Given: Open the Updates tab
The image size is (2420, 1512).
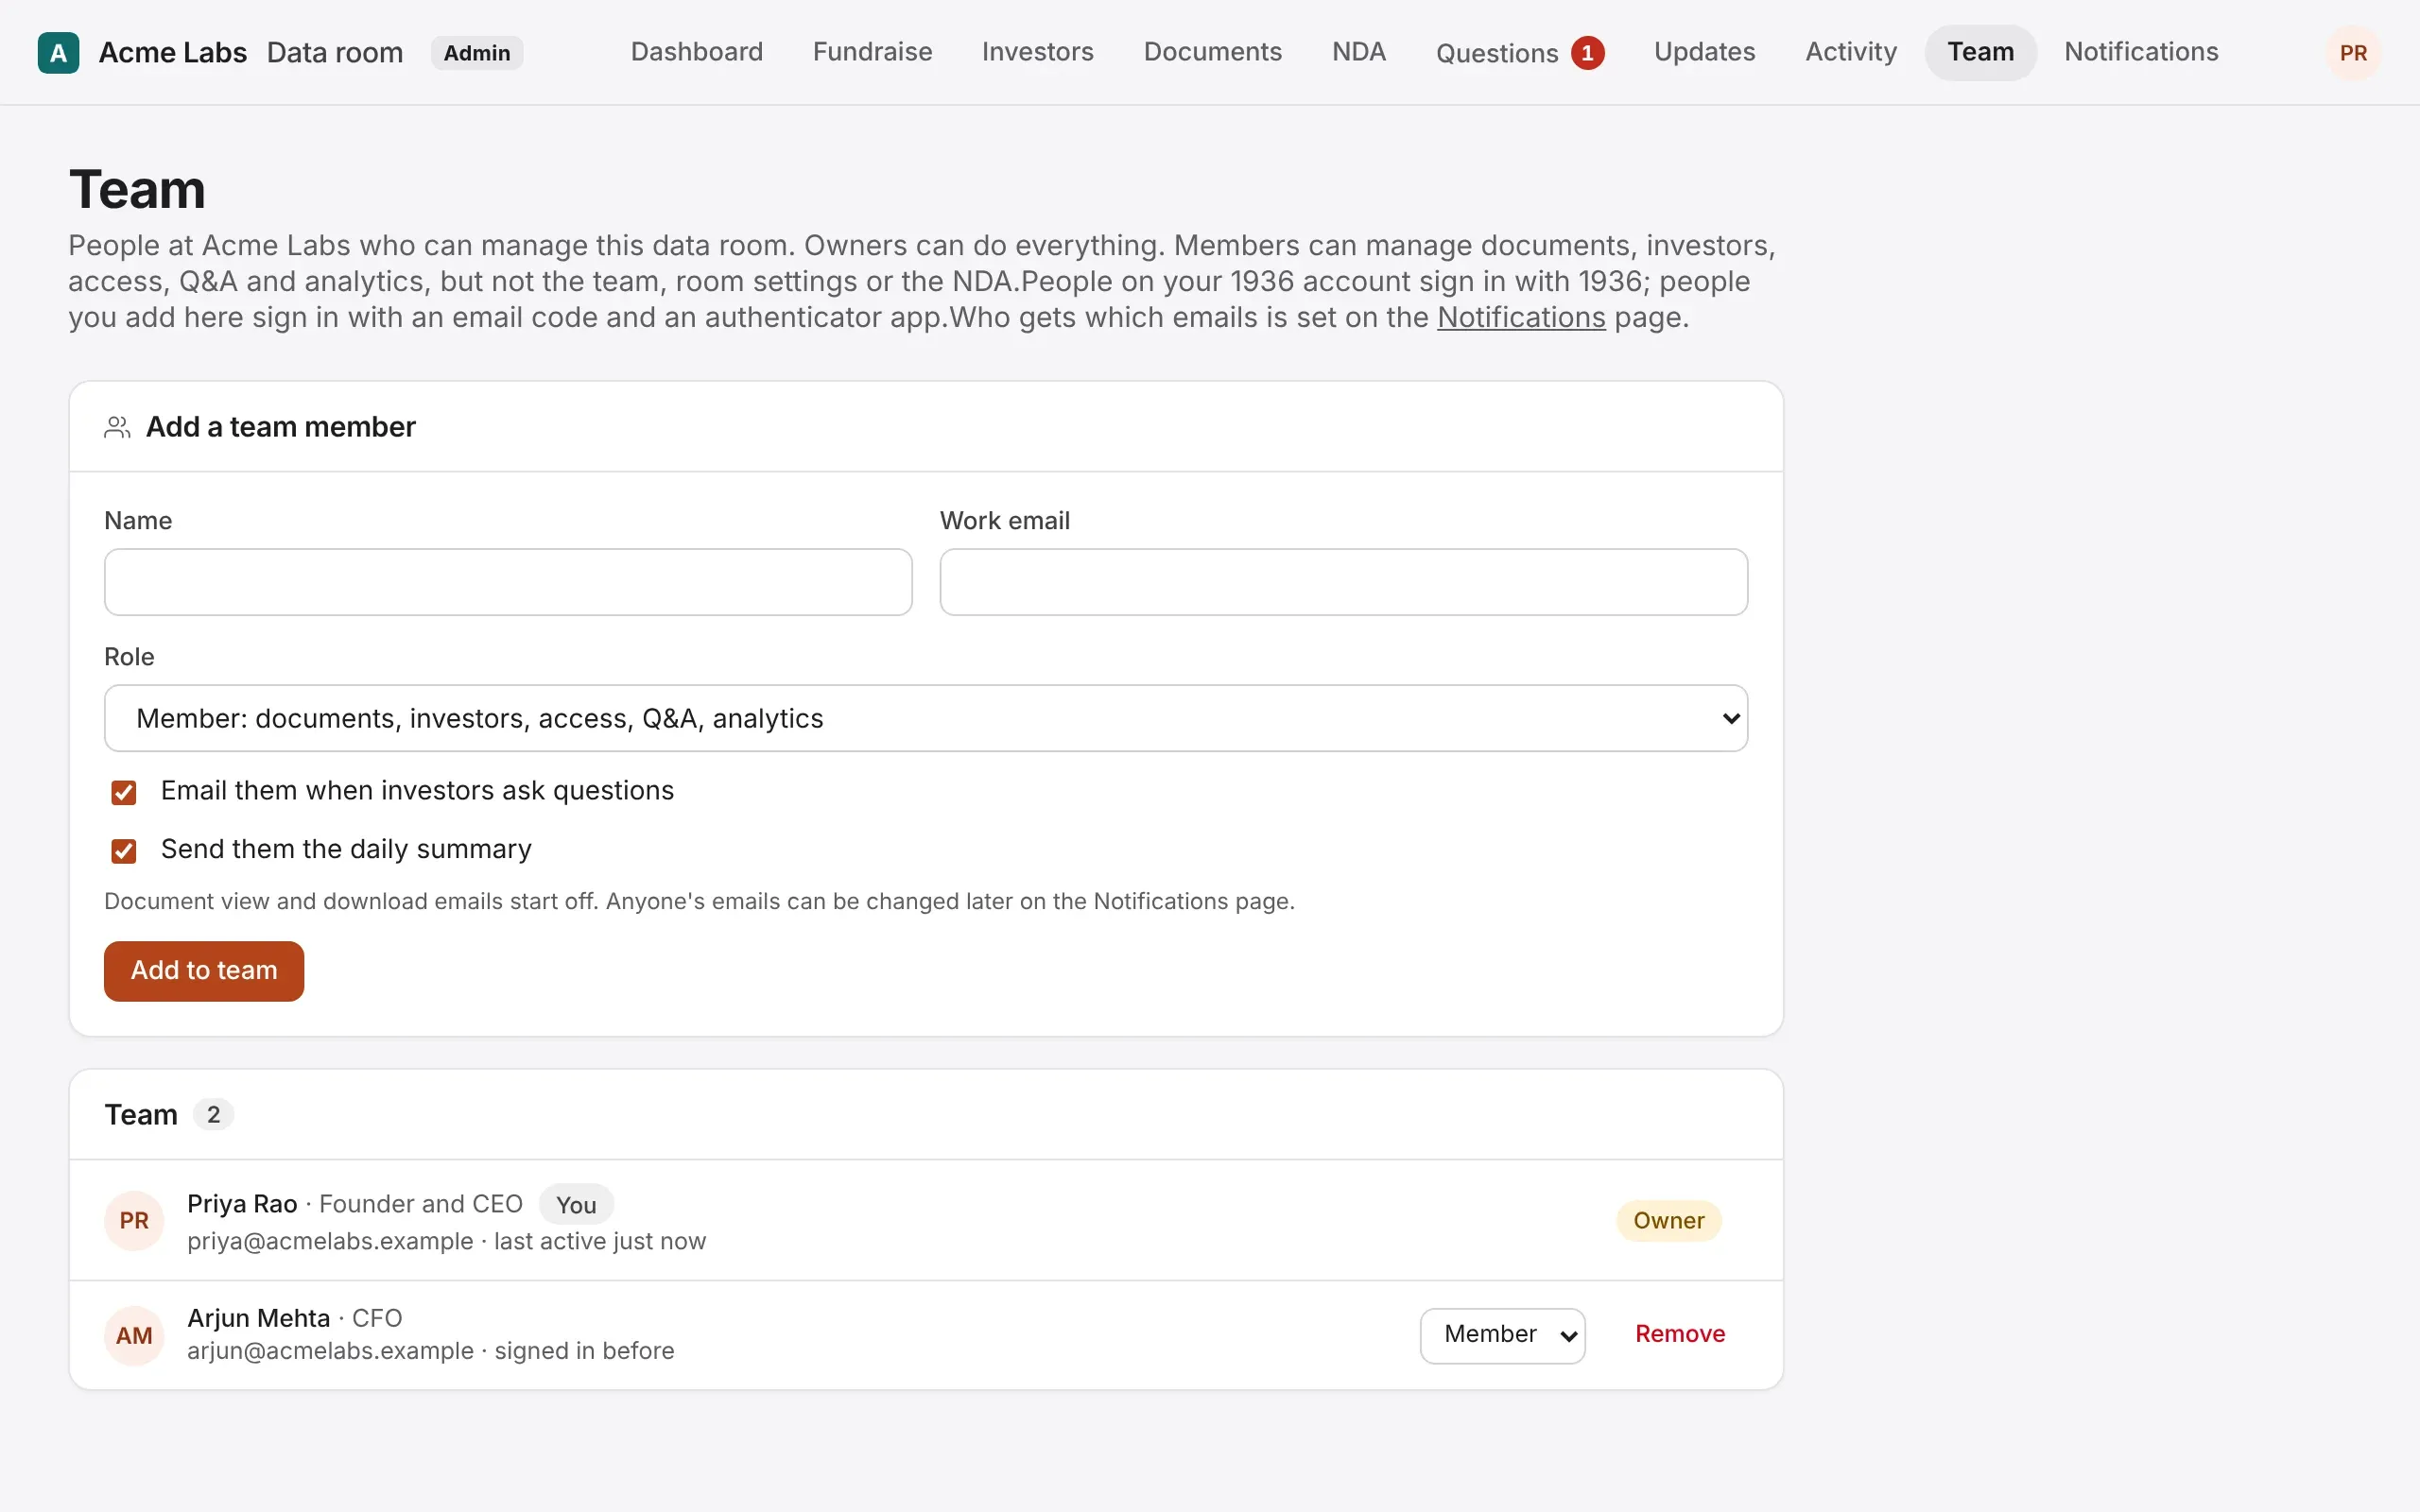Looking at the screenshot, I should tap(1704, 52).
